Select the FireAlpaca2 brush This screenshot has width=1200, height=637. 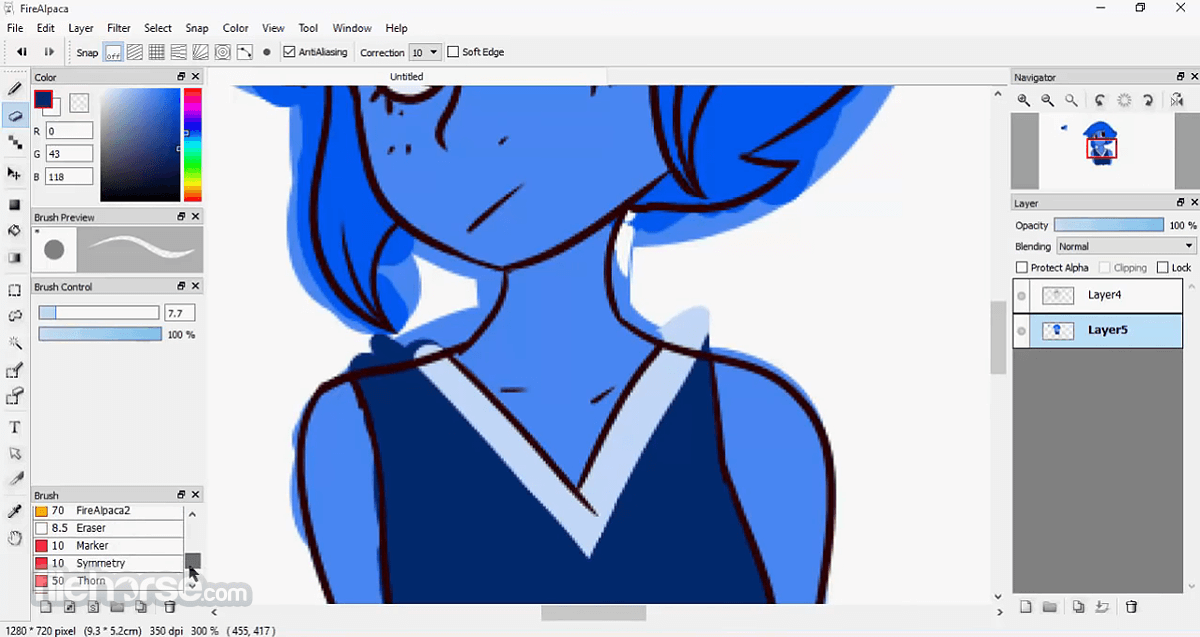point(108,511)
